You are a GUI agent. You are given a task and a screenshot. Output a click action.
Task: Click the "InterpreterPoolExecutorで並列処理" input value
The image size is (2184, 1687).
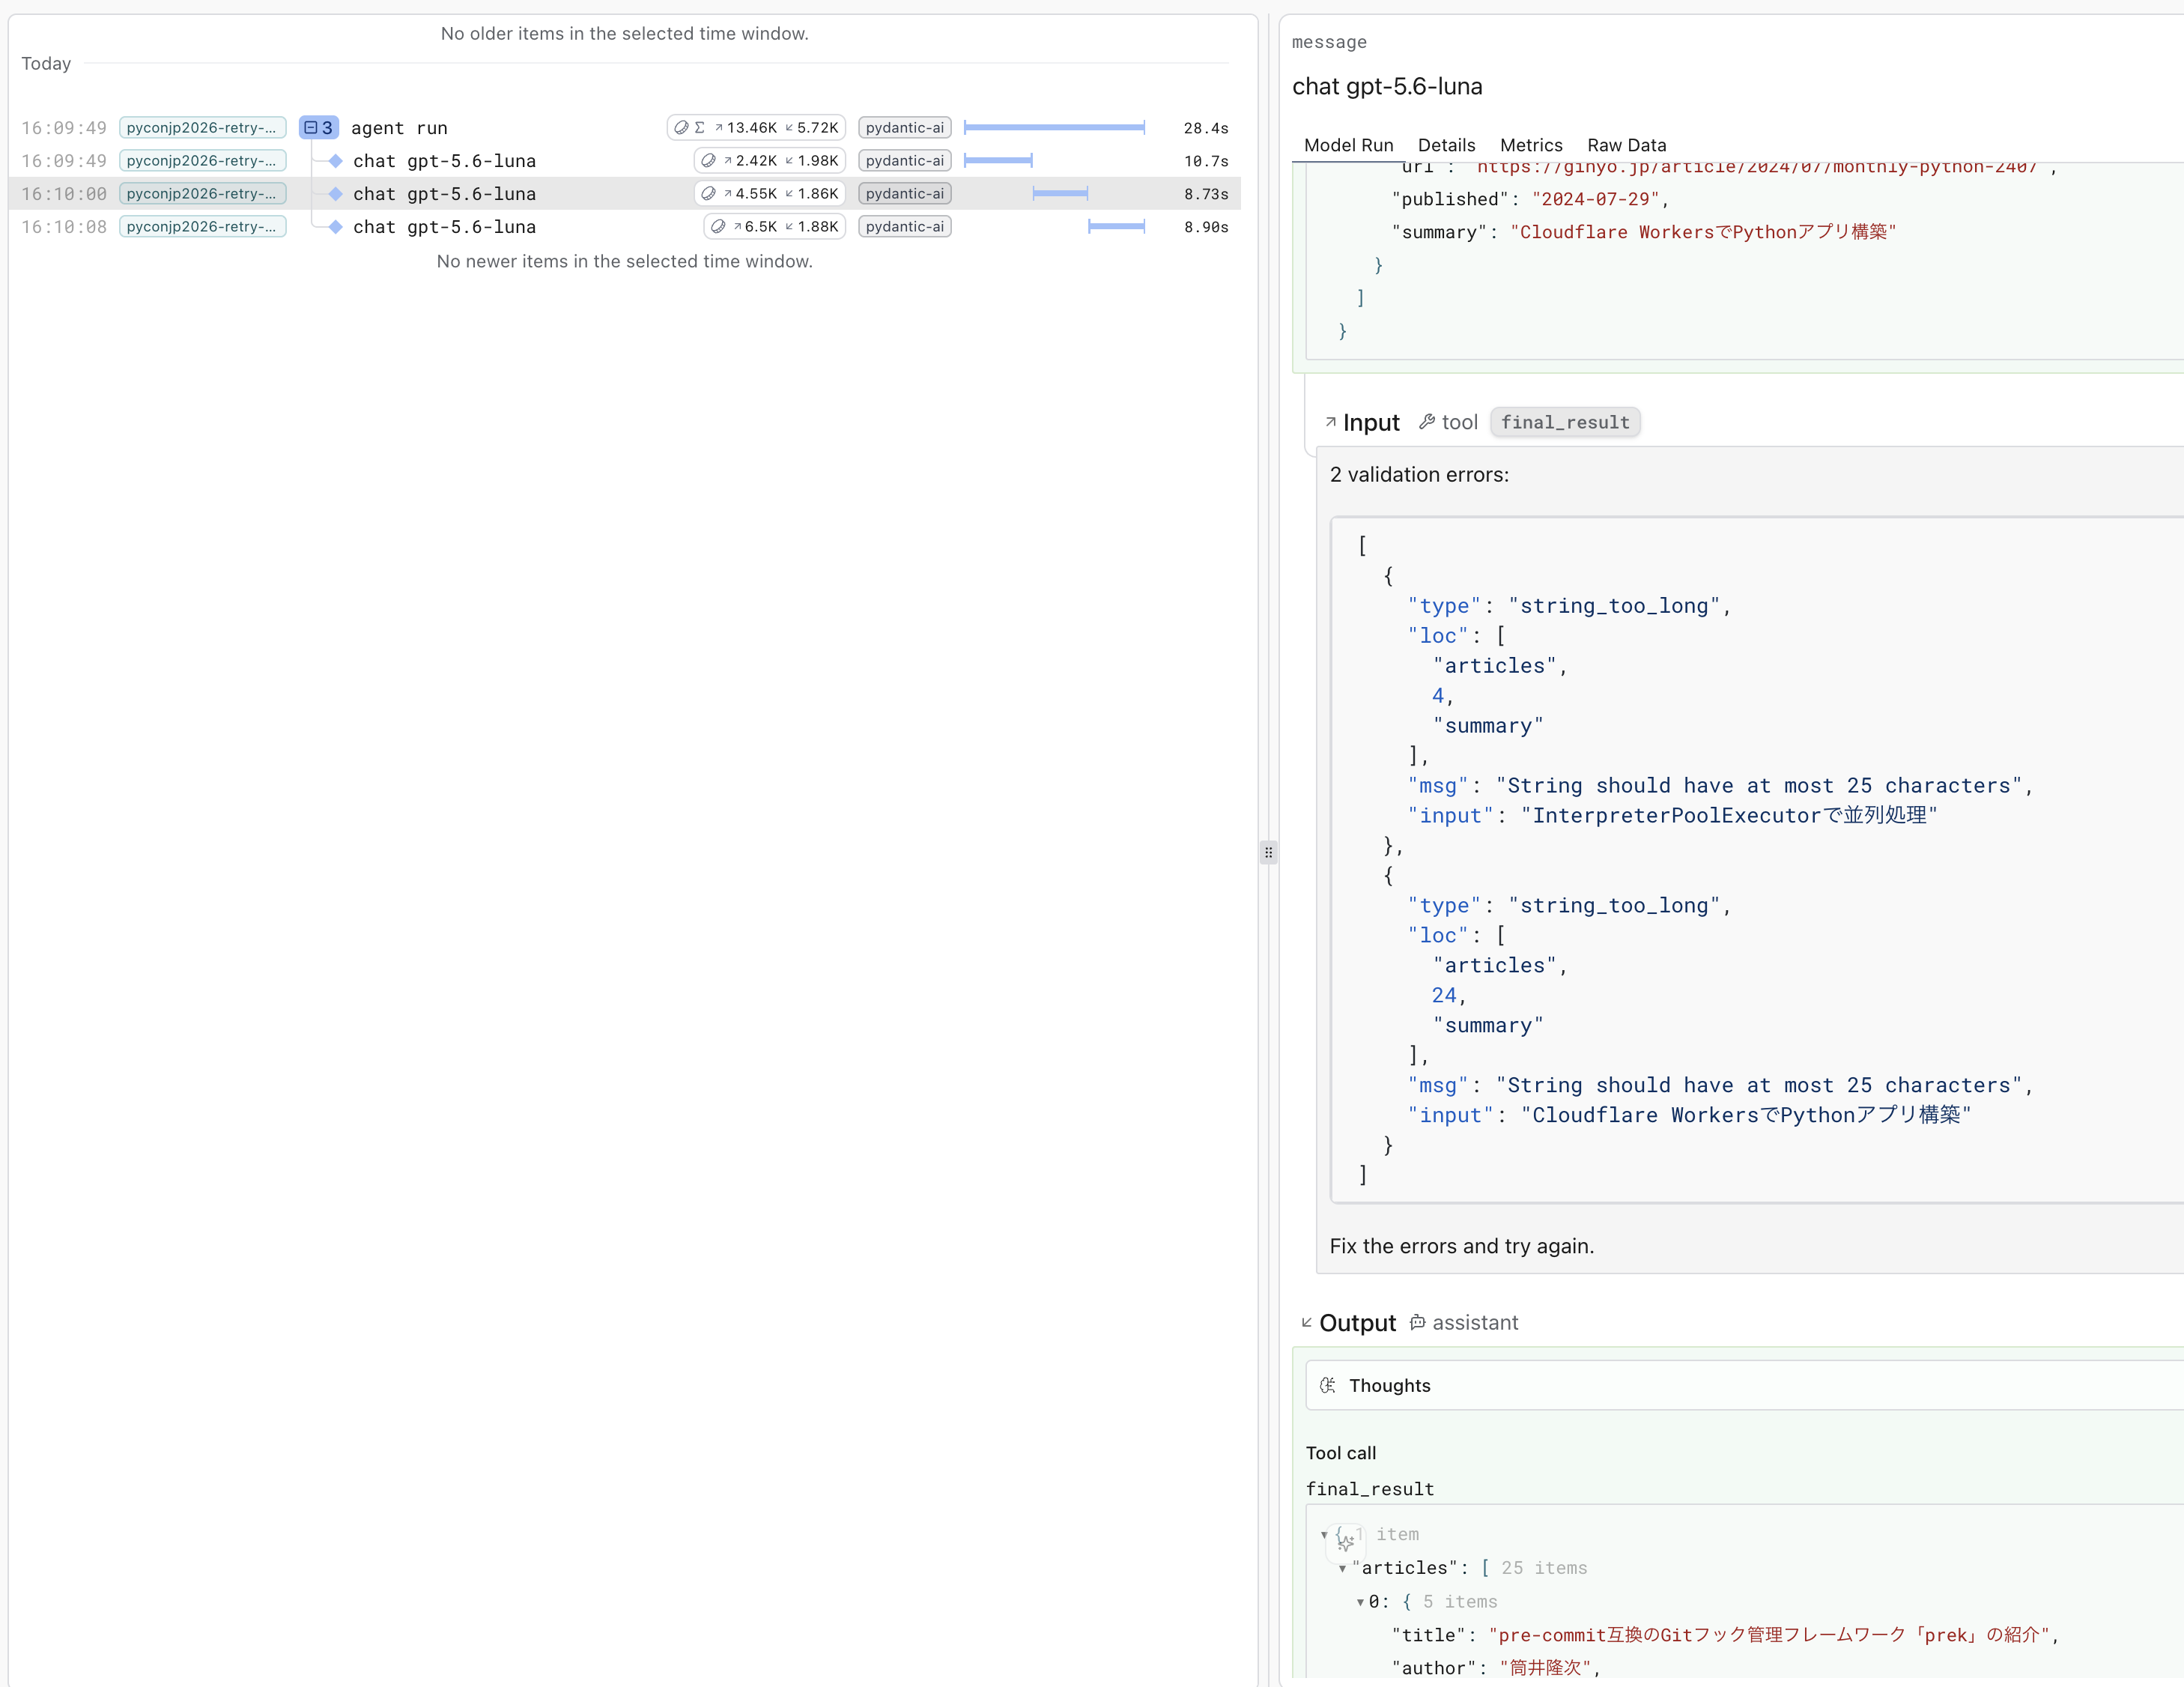pos(1729,816)
